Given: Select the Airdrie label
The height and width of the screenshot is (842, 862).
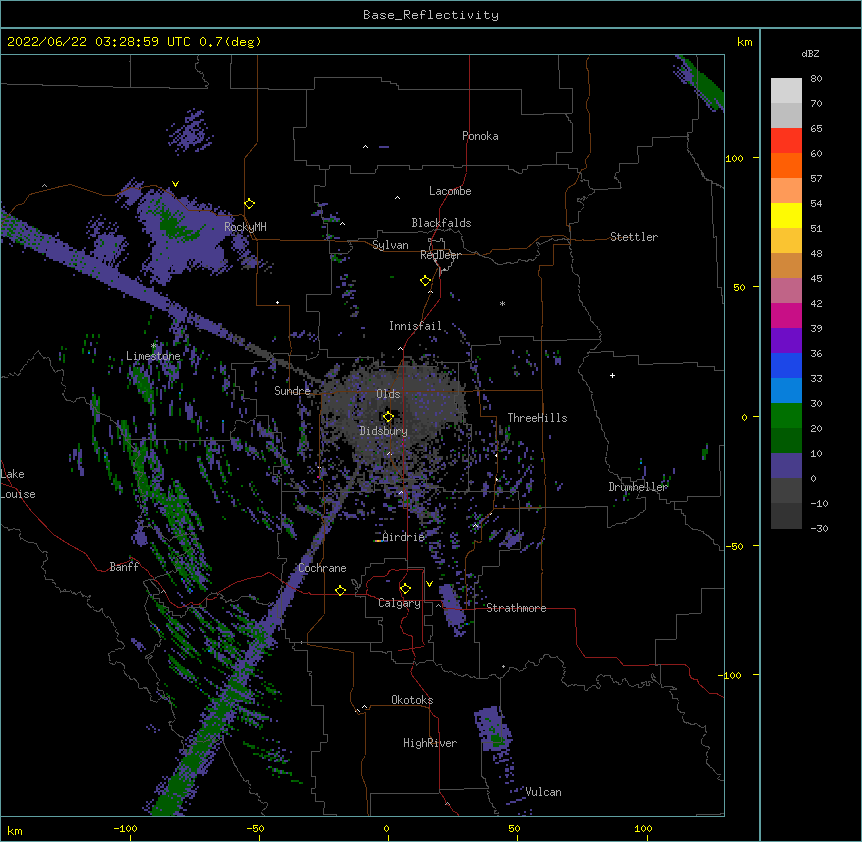Looking at the screenshot, I should (x=403, y=537).
